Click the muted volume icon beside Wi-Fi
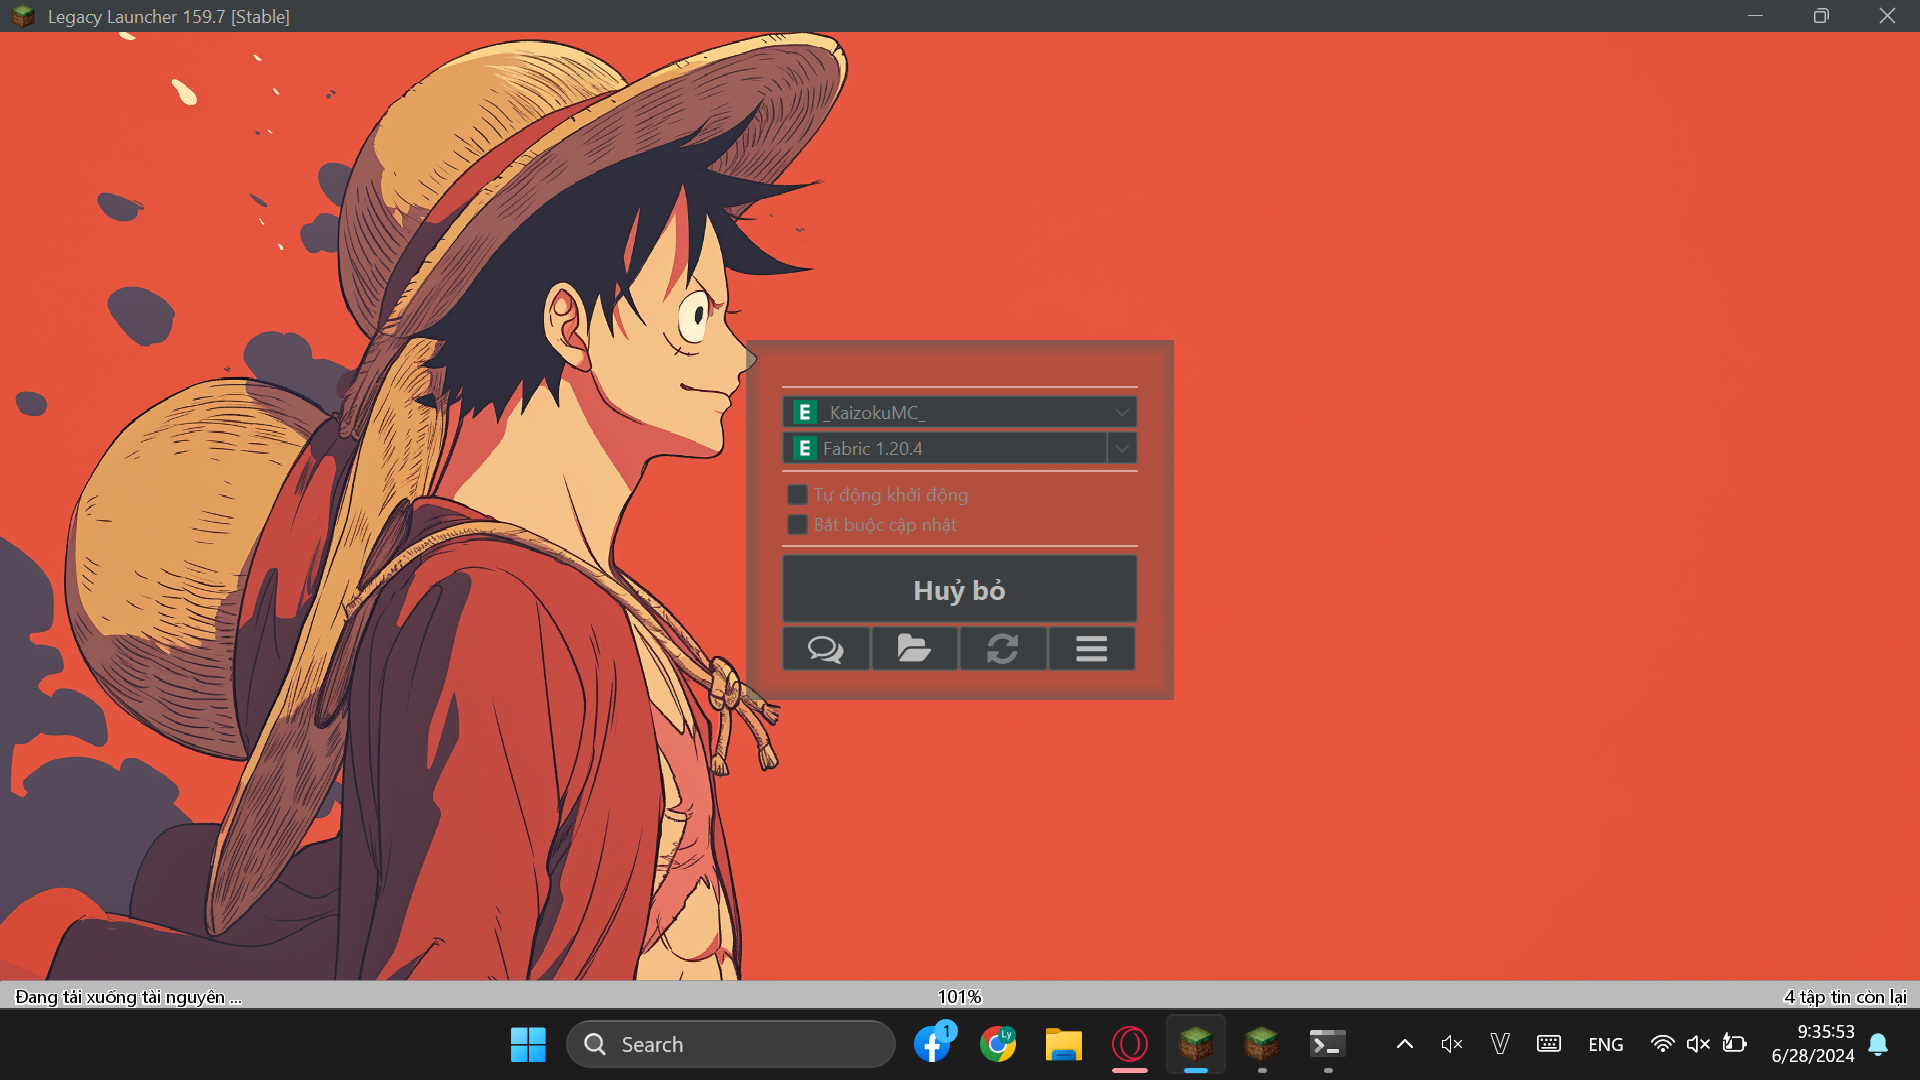 pos(1698,1044)
